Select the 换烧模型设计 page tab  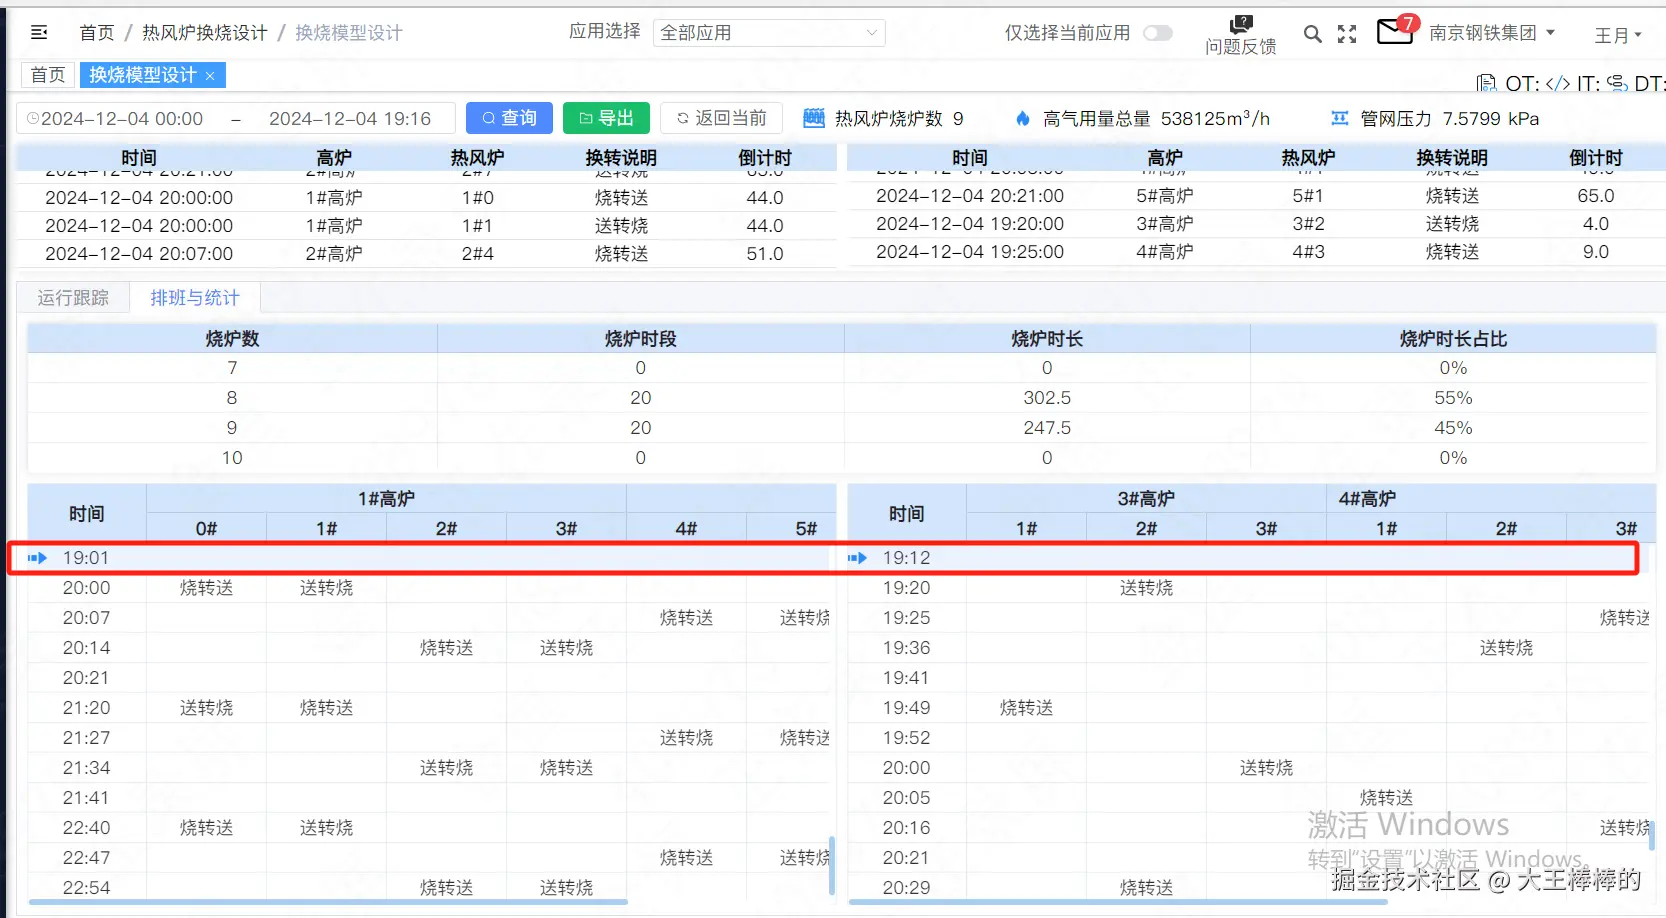(152, 75)
